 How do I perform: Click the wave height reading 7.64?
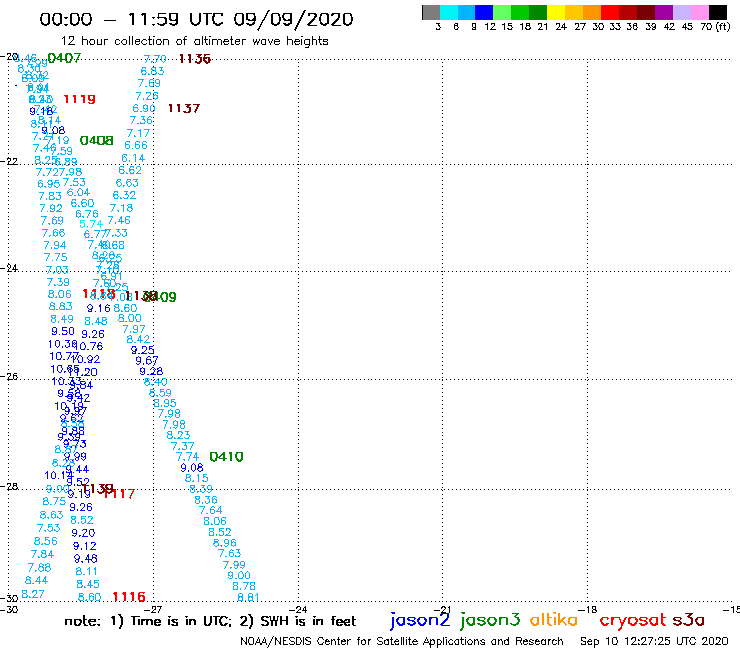coord(210,510)
